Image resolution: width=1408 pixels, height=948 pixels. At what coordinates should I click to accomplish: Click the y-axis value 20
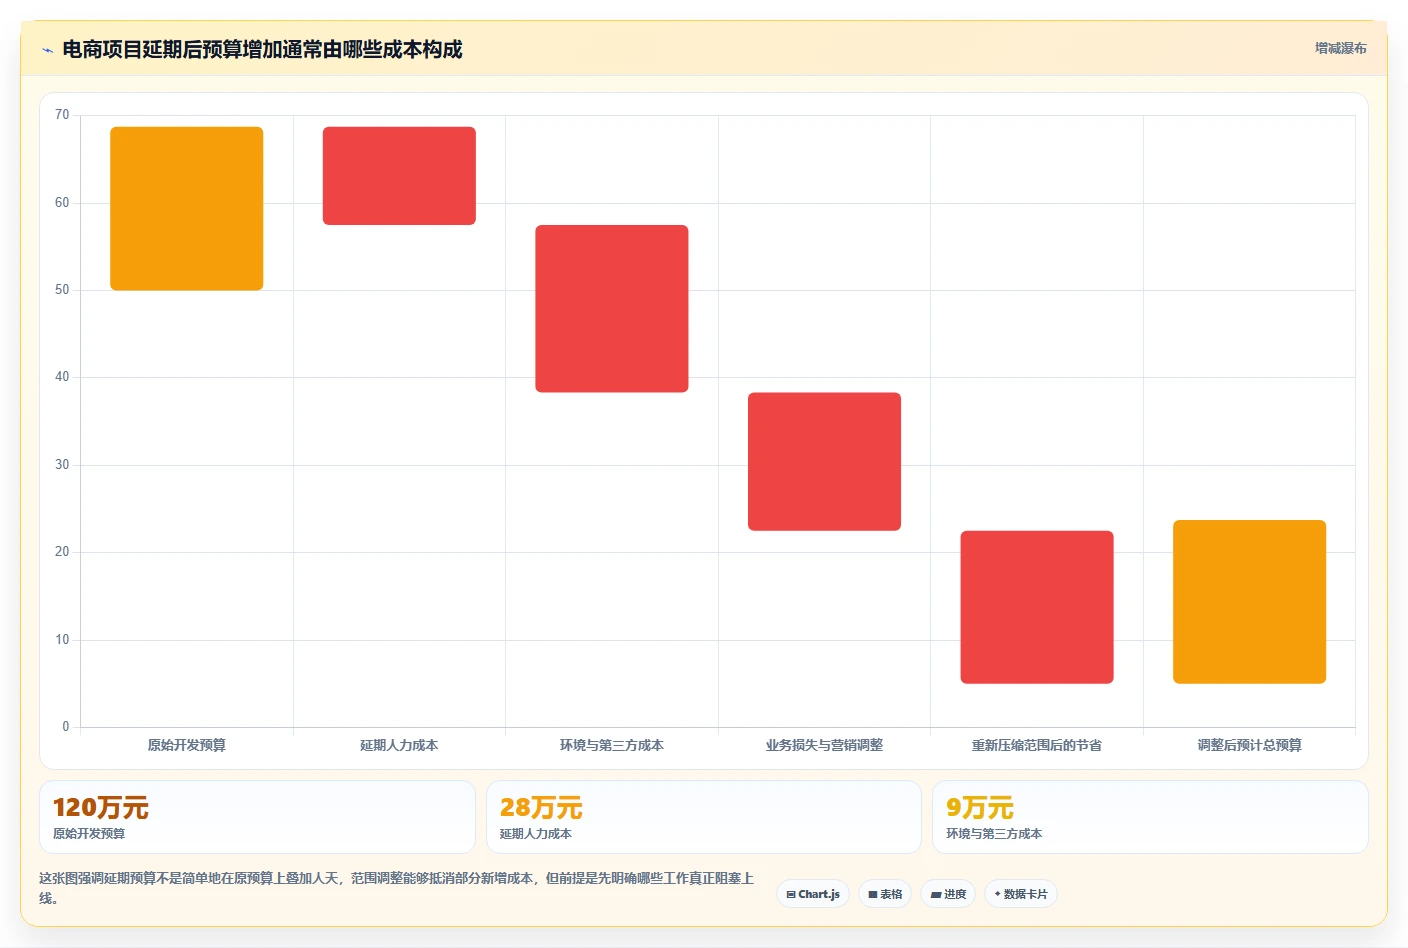tap(62, 552)
